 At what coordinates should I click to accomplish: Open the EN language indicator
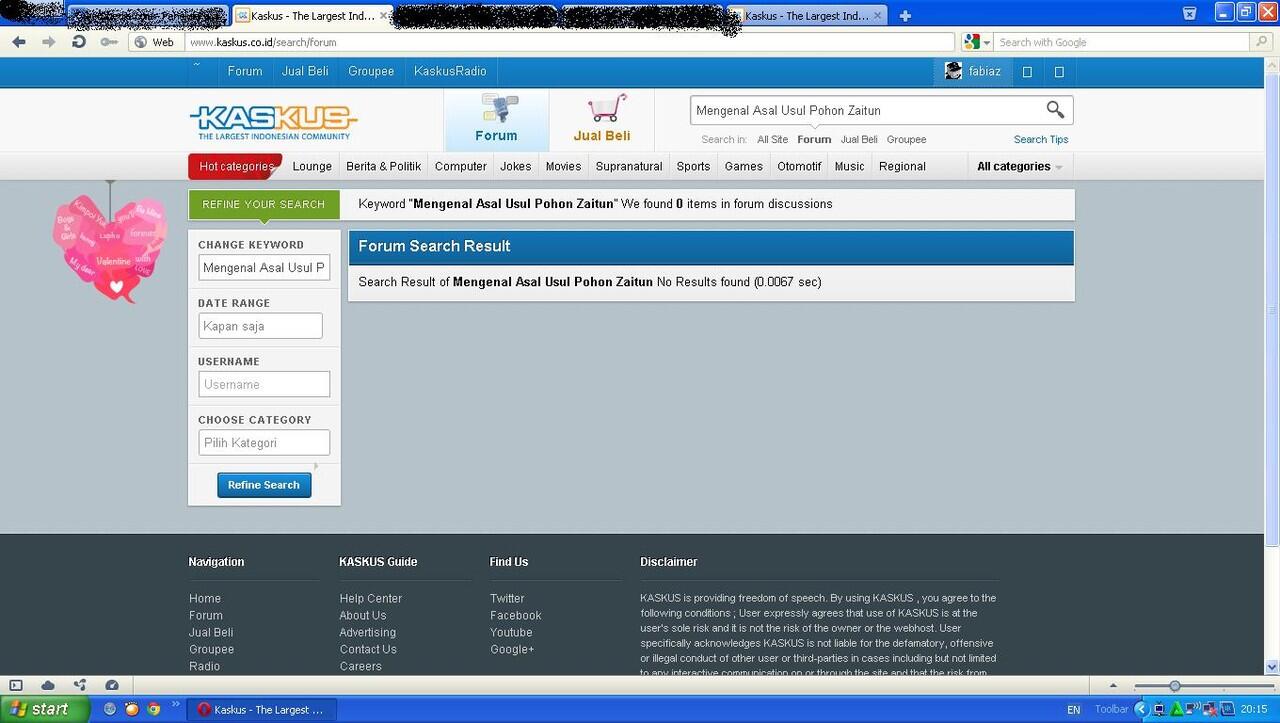tap(1074, 709)
